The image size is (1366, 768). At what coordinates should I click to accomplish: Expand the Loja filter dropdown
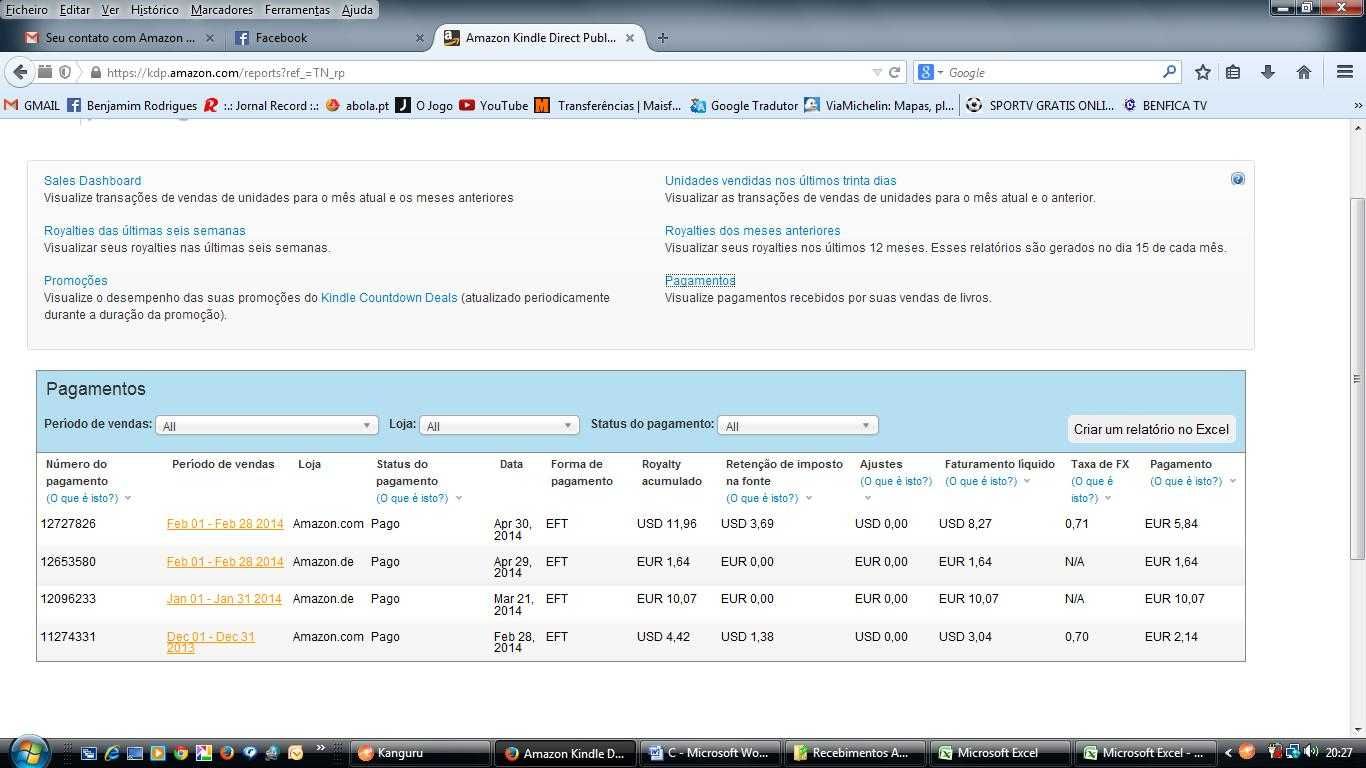point(499,425)
